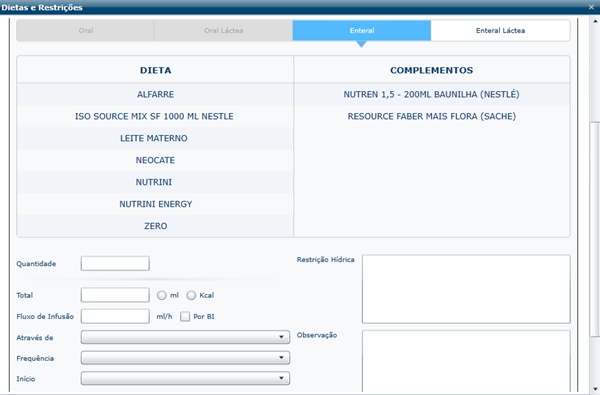Image resolution: width=600 pixels, height=395 pixels.
Task: Switch to the Oral tab
Action: (x=85, y=31)
